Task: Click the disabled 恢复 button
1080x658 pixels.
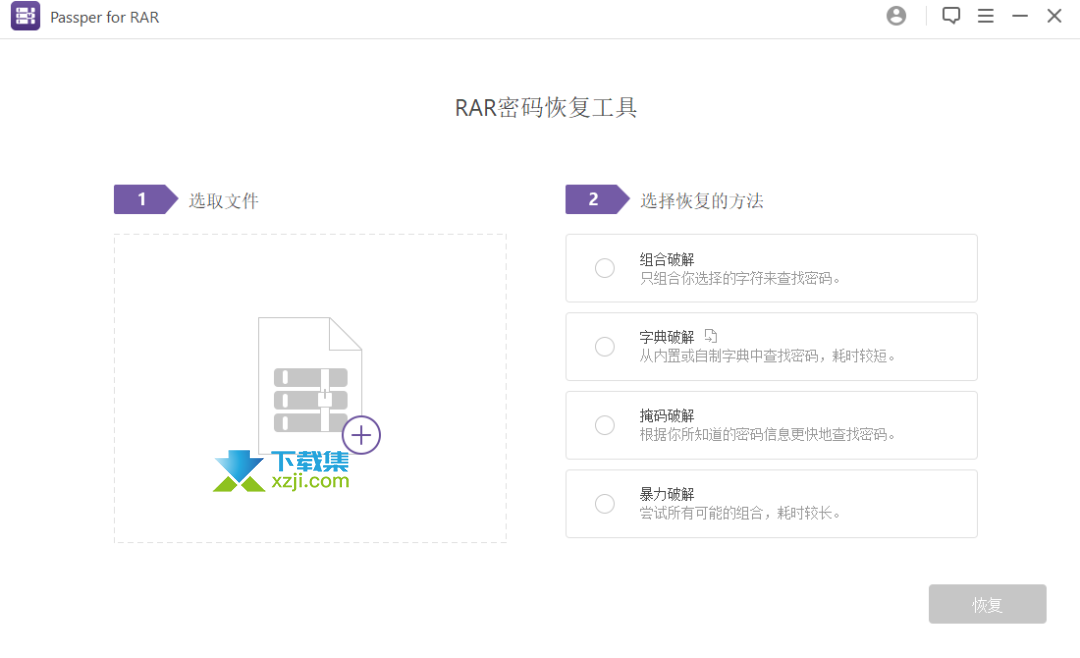Action: click(x=987, y=604)
